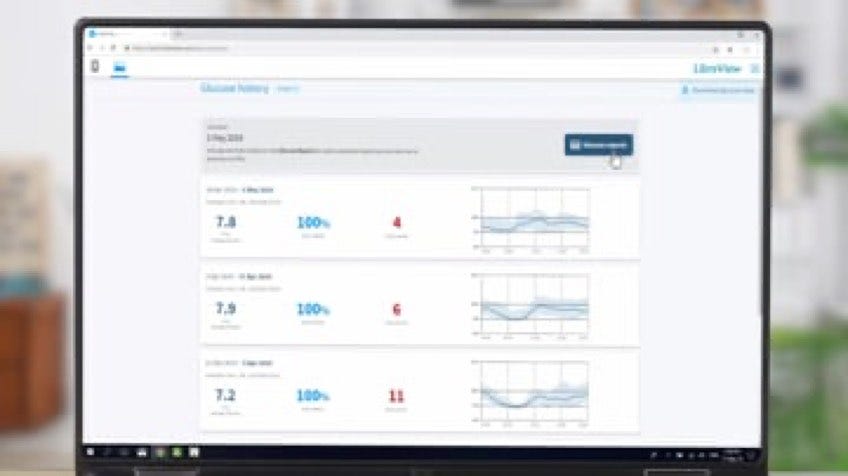Click the light blue button under the LibreView logo
The height and width of the screenshot is (476, 848).
coord(719,90)
